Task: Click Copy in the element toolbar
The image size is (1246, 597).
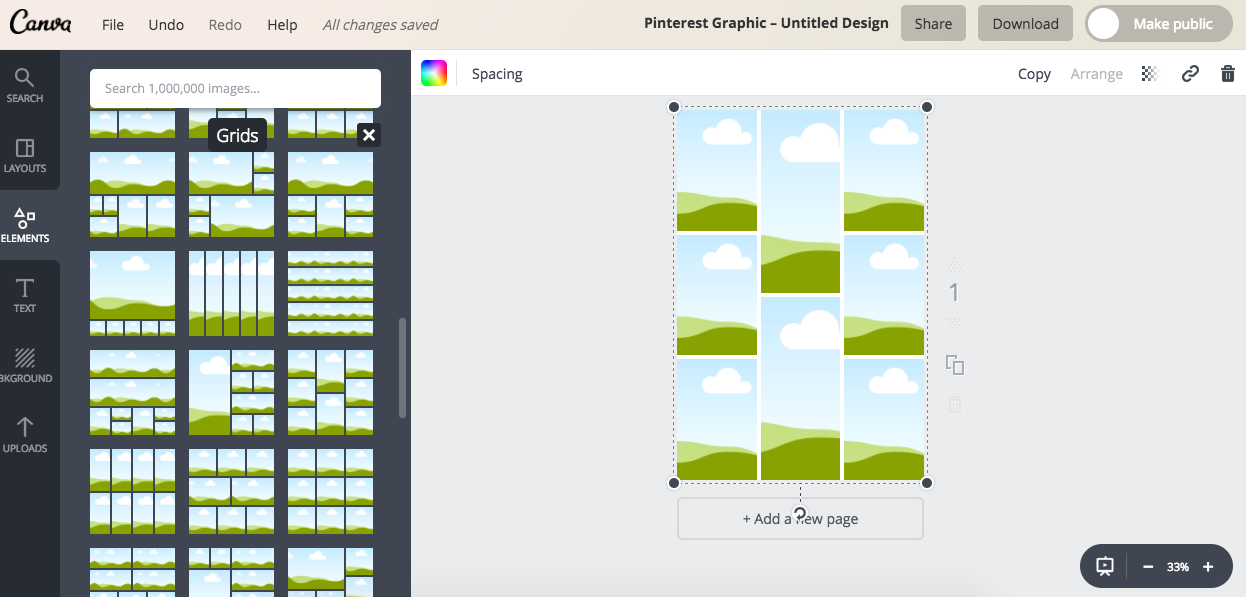Action: click(x=1034, y=74)
